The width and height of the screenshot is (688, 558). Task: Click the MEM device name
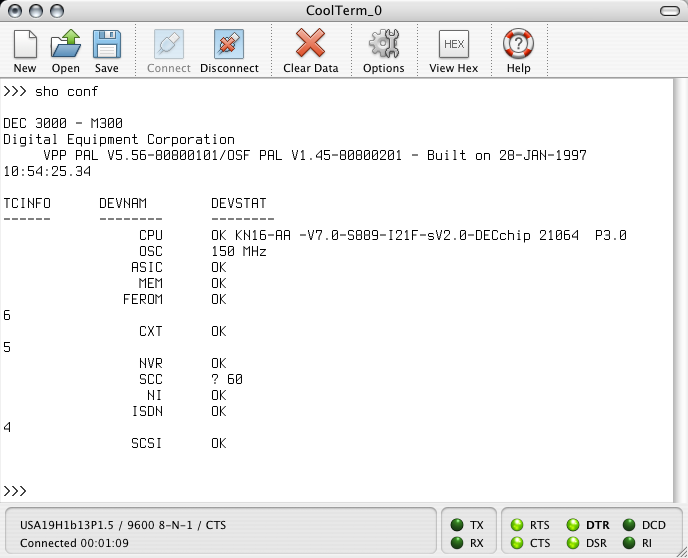(150, 283)
